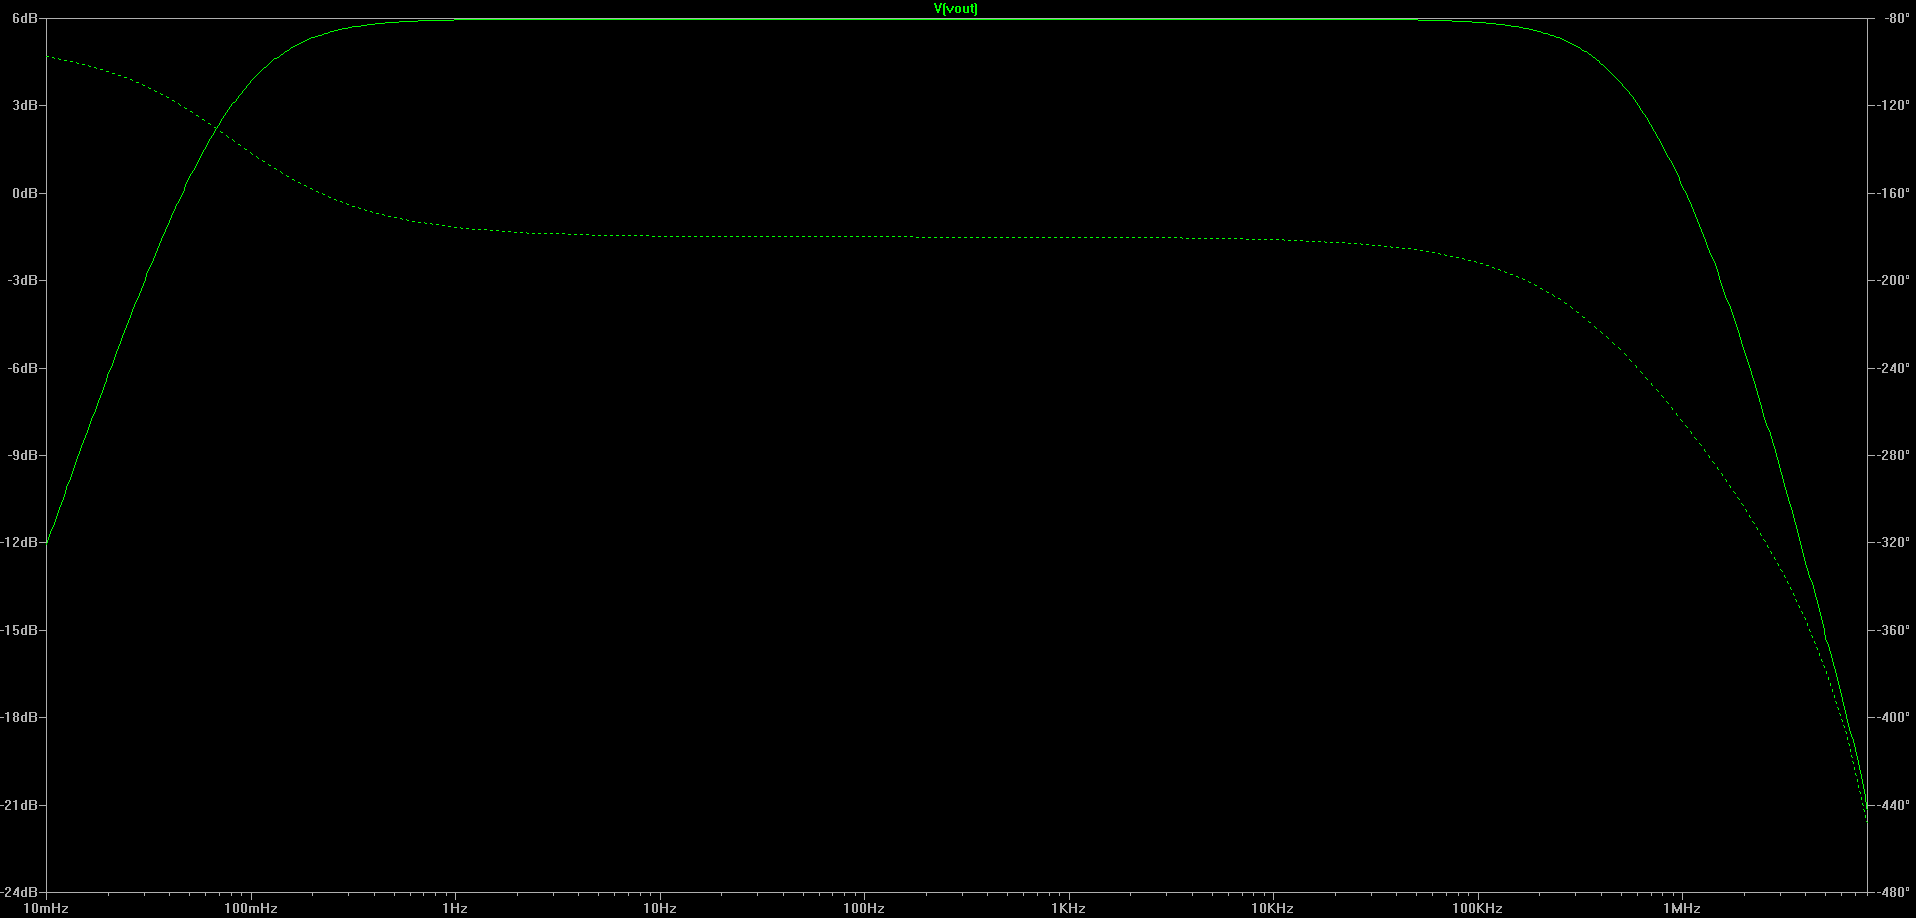Click the -480° phase axis label

[1893, 892]
